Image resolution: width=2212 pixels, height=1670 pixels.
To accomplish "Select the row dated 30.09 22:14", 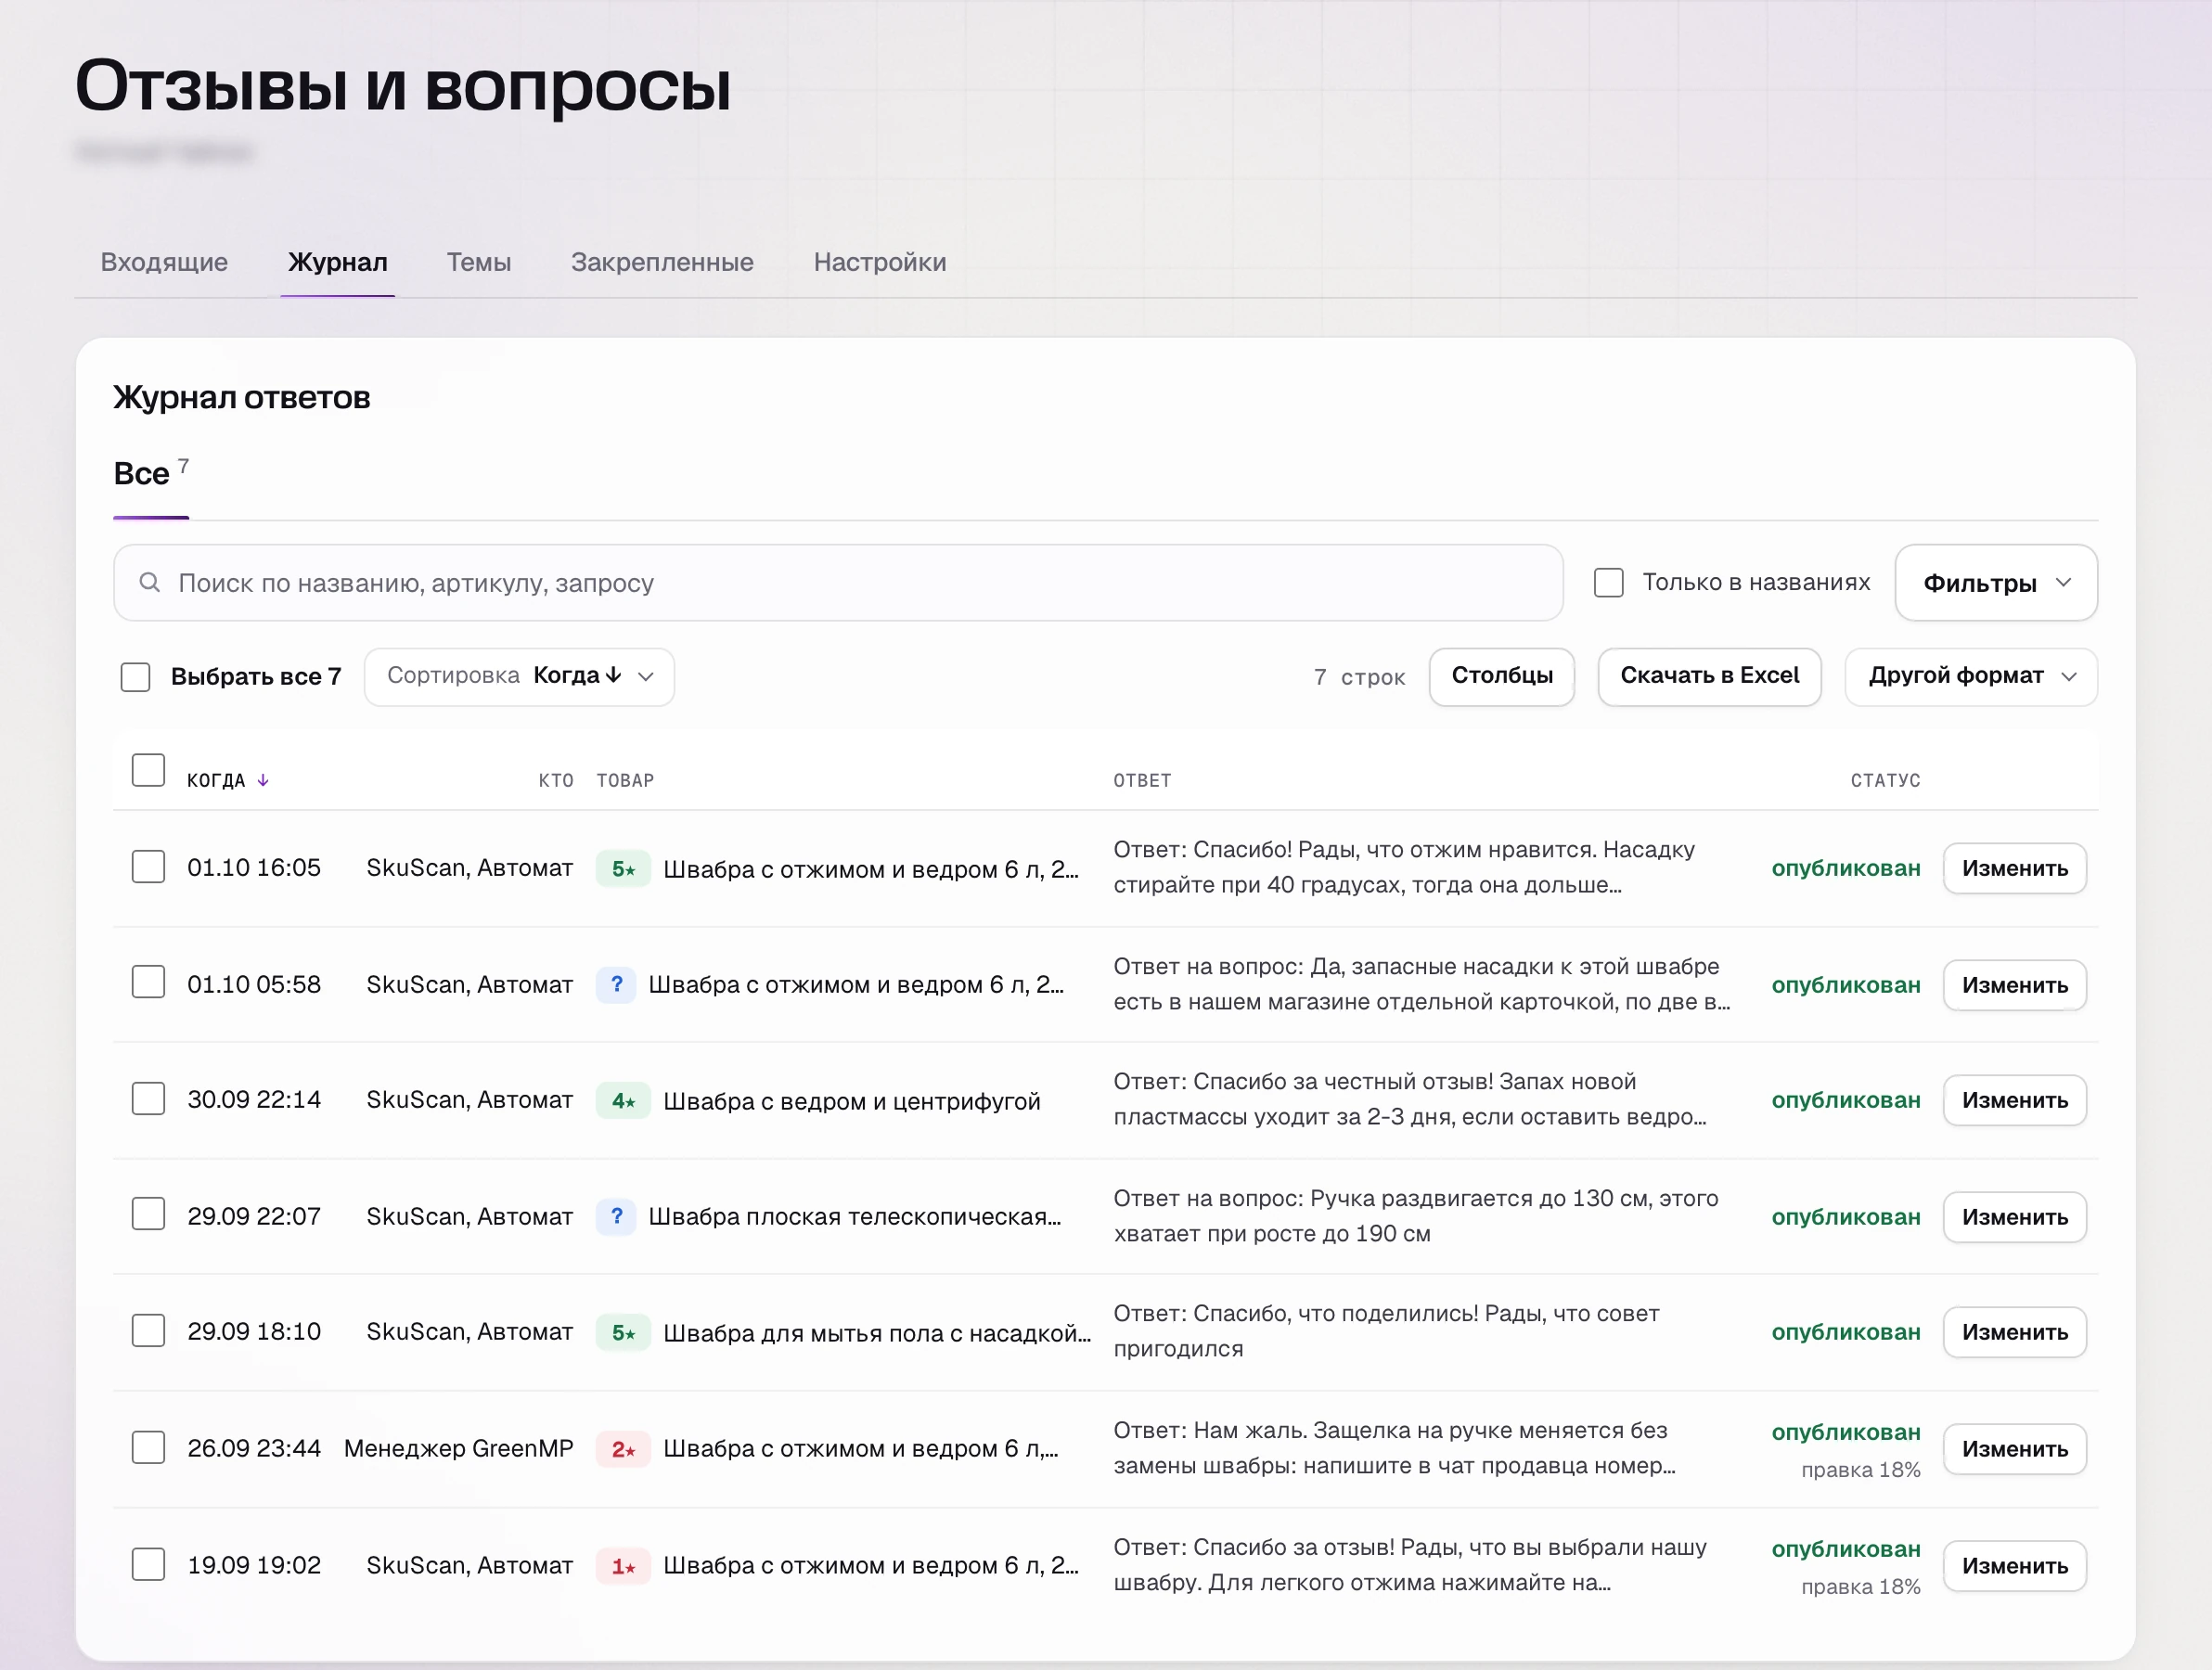I will (148, 1099).
